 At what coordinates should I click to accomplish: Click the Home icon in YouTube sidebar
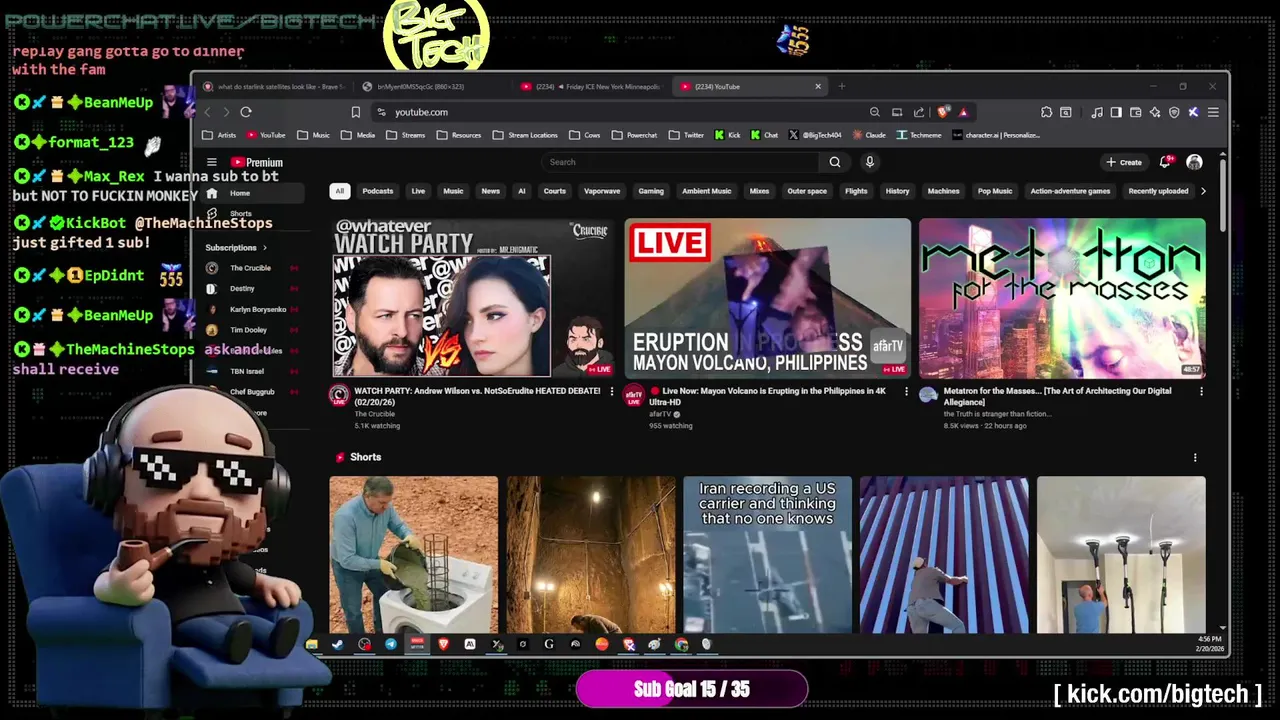tap(212, 193)
